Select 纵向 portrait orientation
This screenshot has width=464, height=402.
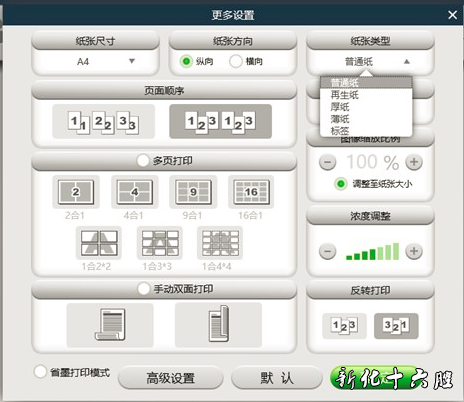coord(186,61)
